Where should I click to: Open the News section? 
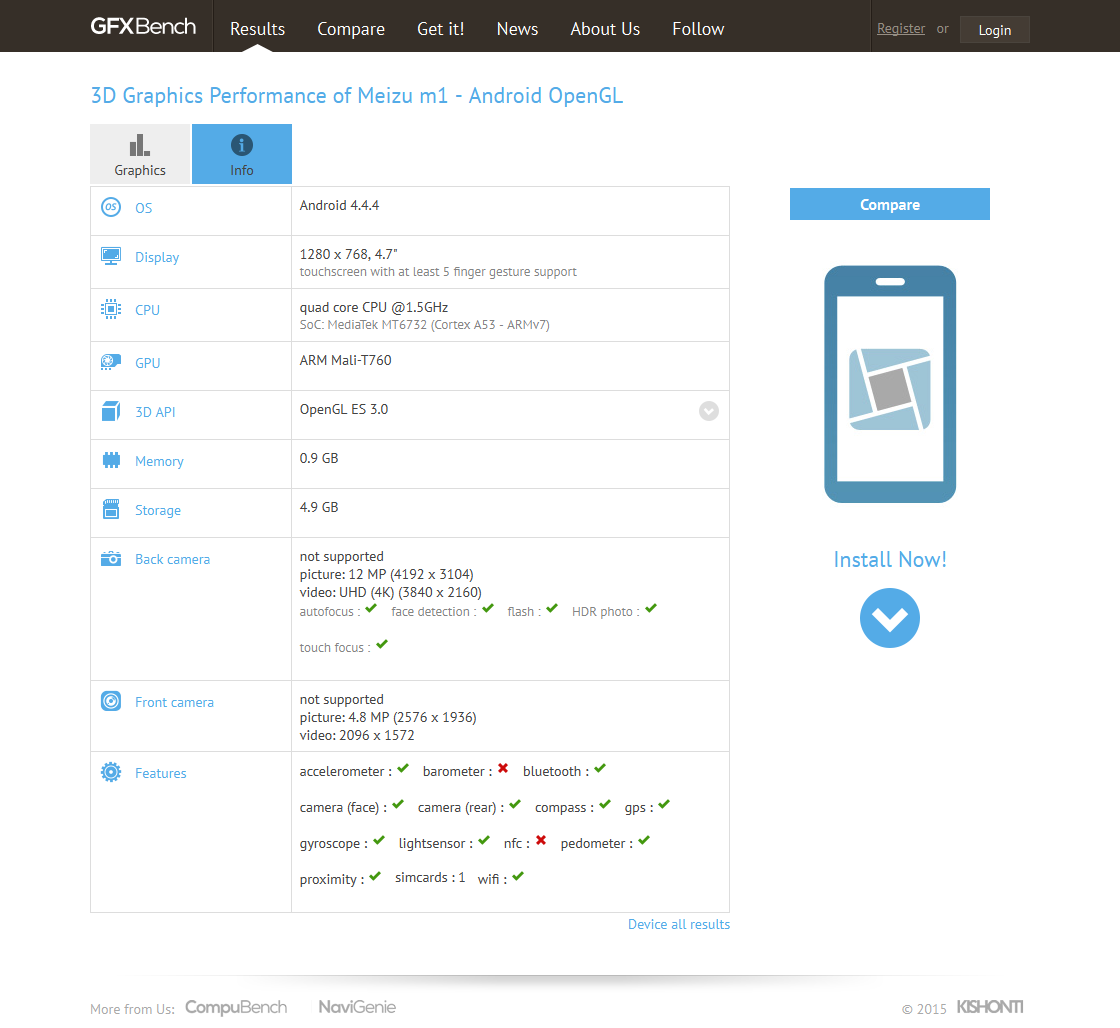point(517,29)
